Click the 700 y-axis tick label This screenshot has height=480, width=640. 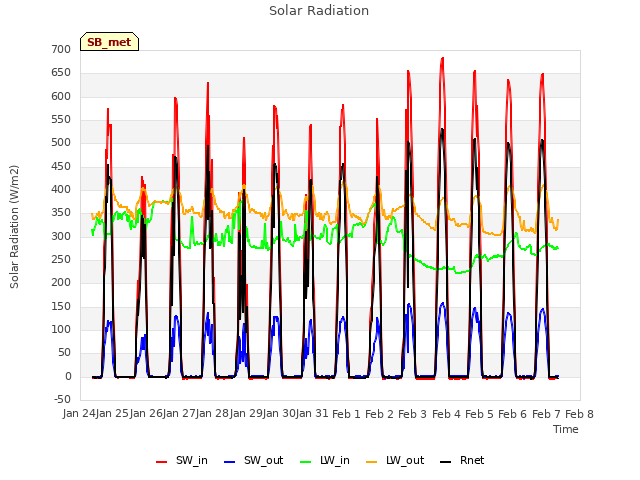pos(61,49)
